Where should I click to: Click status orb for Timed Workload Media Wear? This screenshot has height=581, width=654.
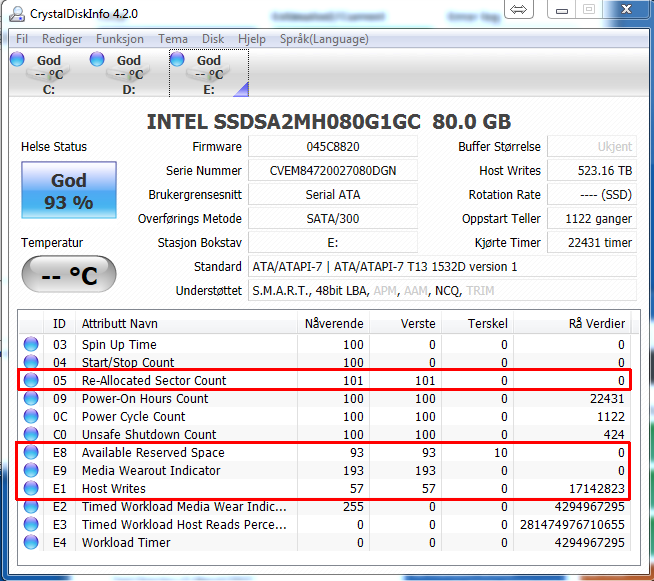tap(31, 506)
